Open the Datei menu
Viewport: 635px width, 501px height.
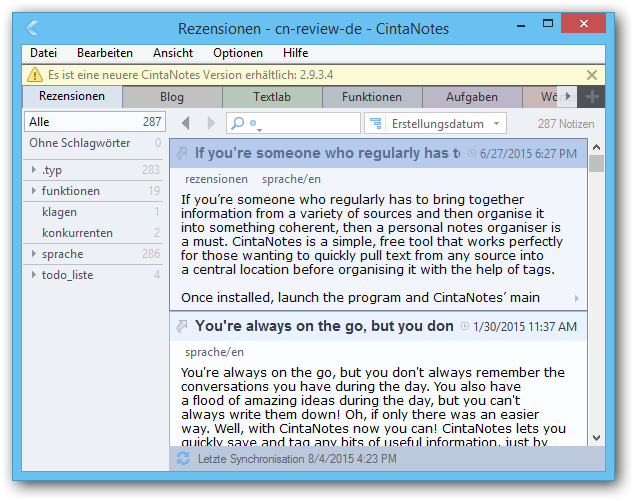click(43, 53)
